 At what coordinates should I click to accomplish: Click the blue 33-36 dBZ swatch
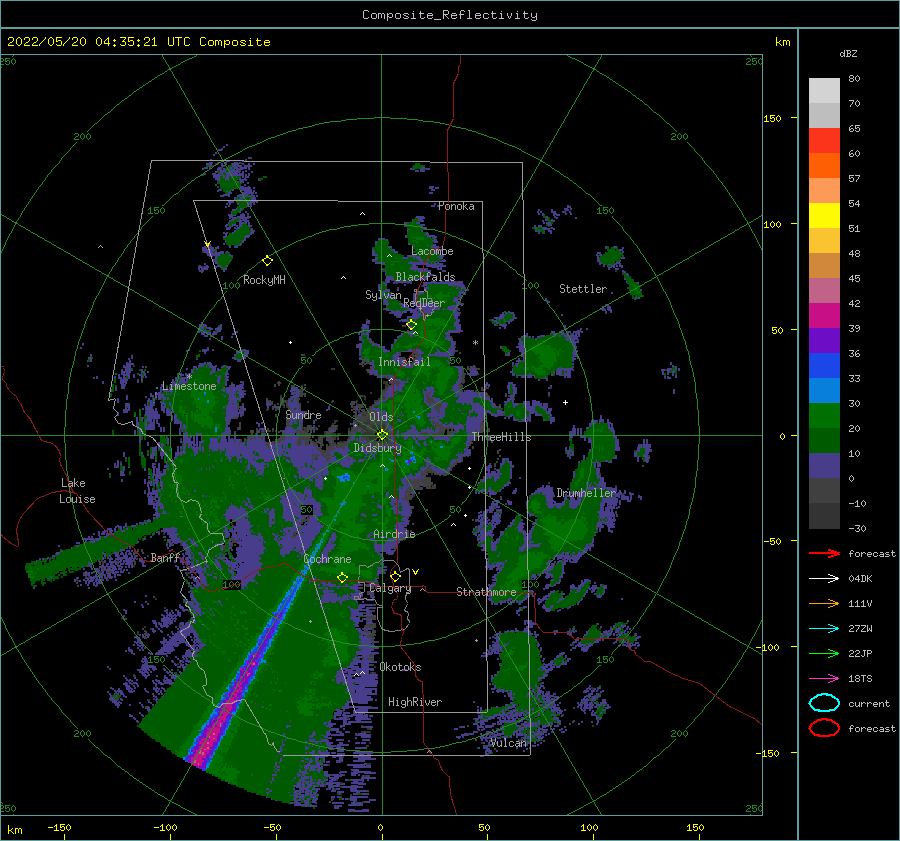pos(824,366)
